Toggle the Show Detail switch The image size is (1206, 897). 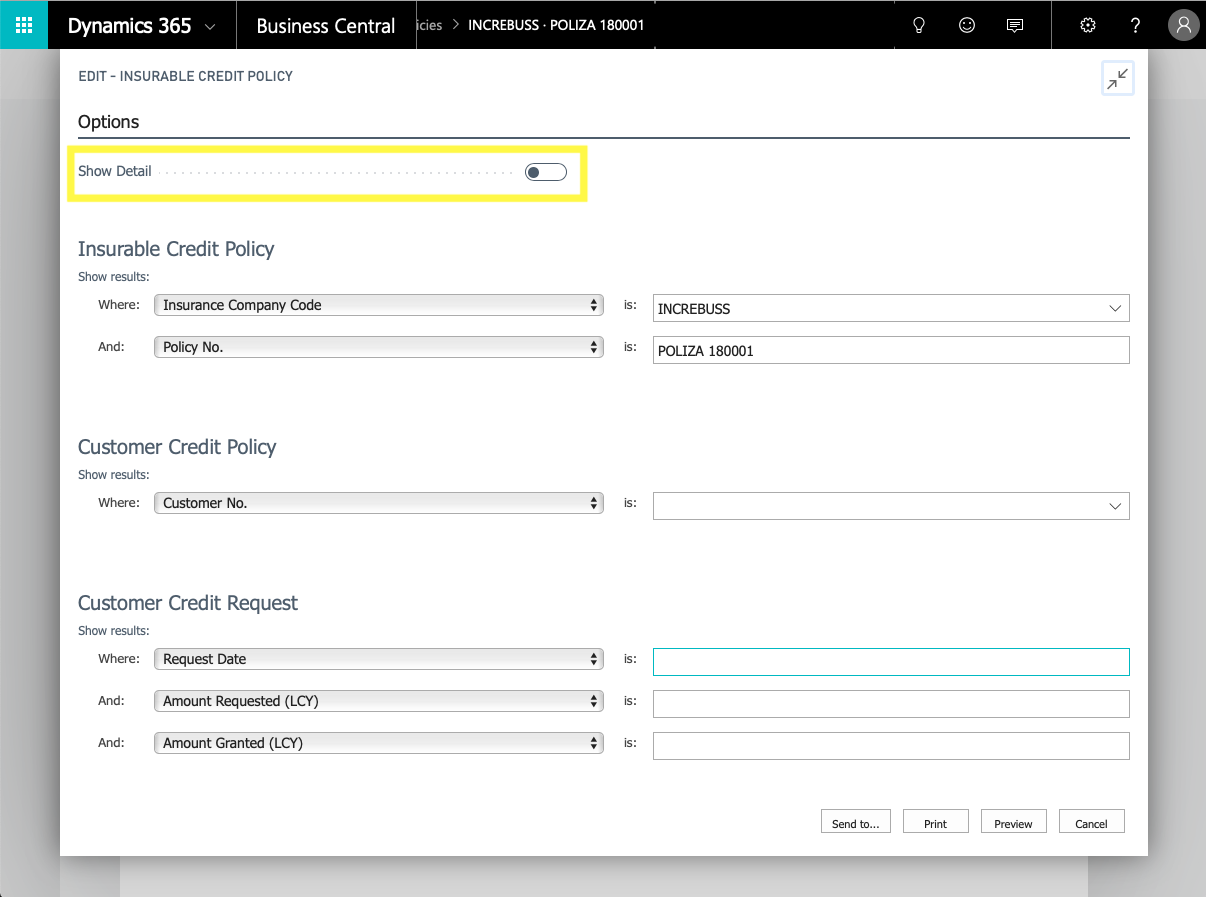click(x=546, y=172)
